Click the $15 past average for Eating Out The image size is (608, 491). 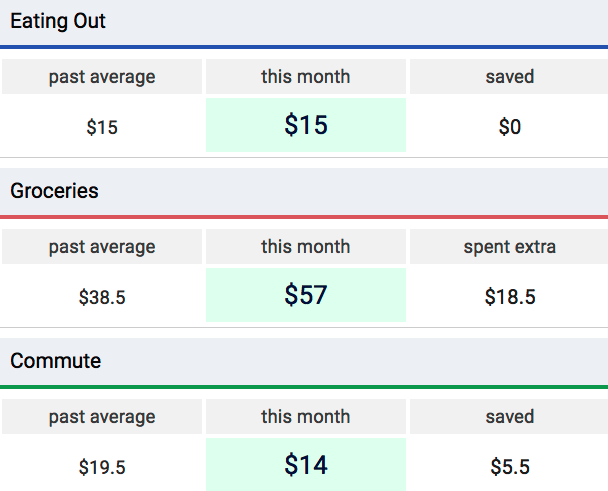(x=102, y=127)
